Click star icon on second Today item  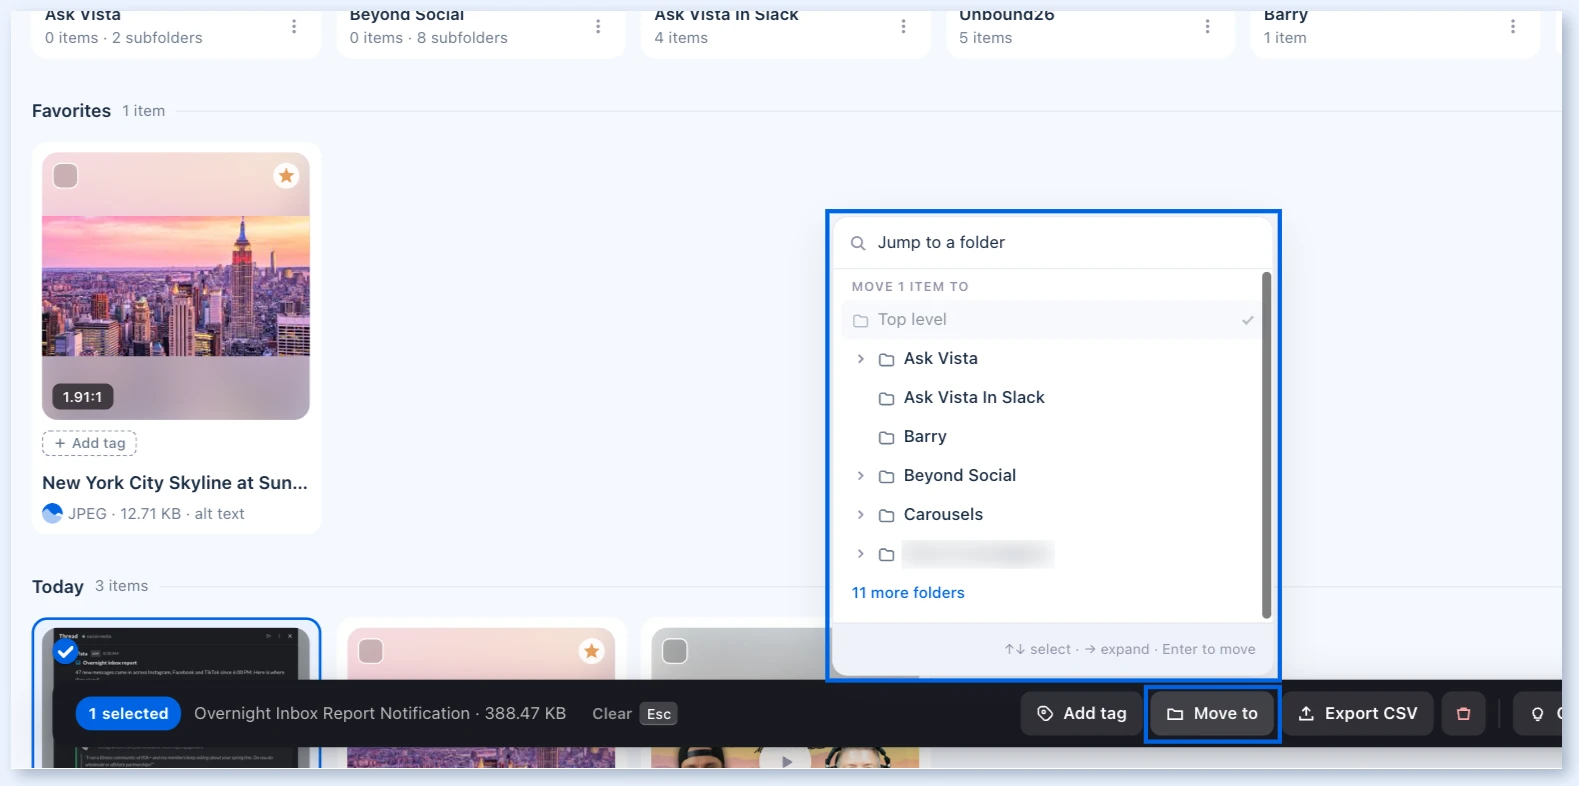[x=591, y=651]
